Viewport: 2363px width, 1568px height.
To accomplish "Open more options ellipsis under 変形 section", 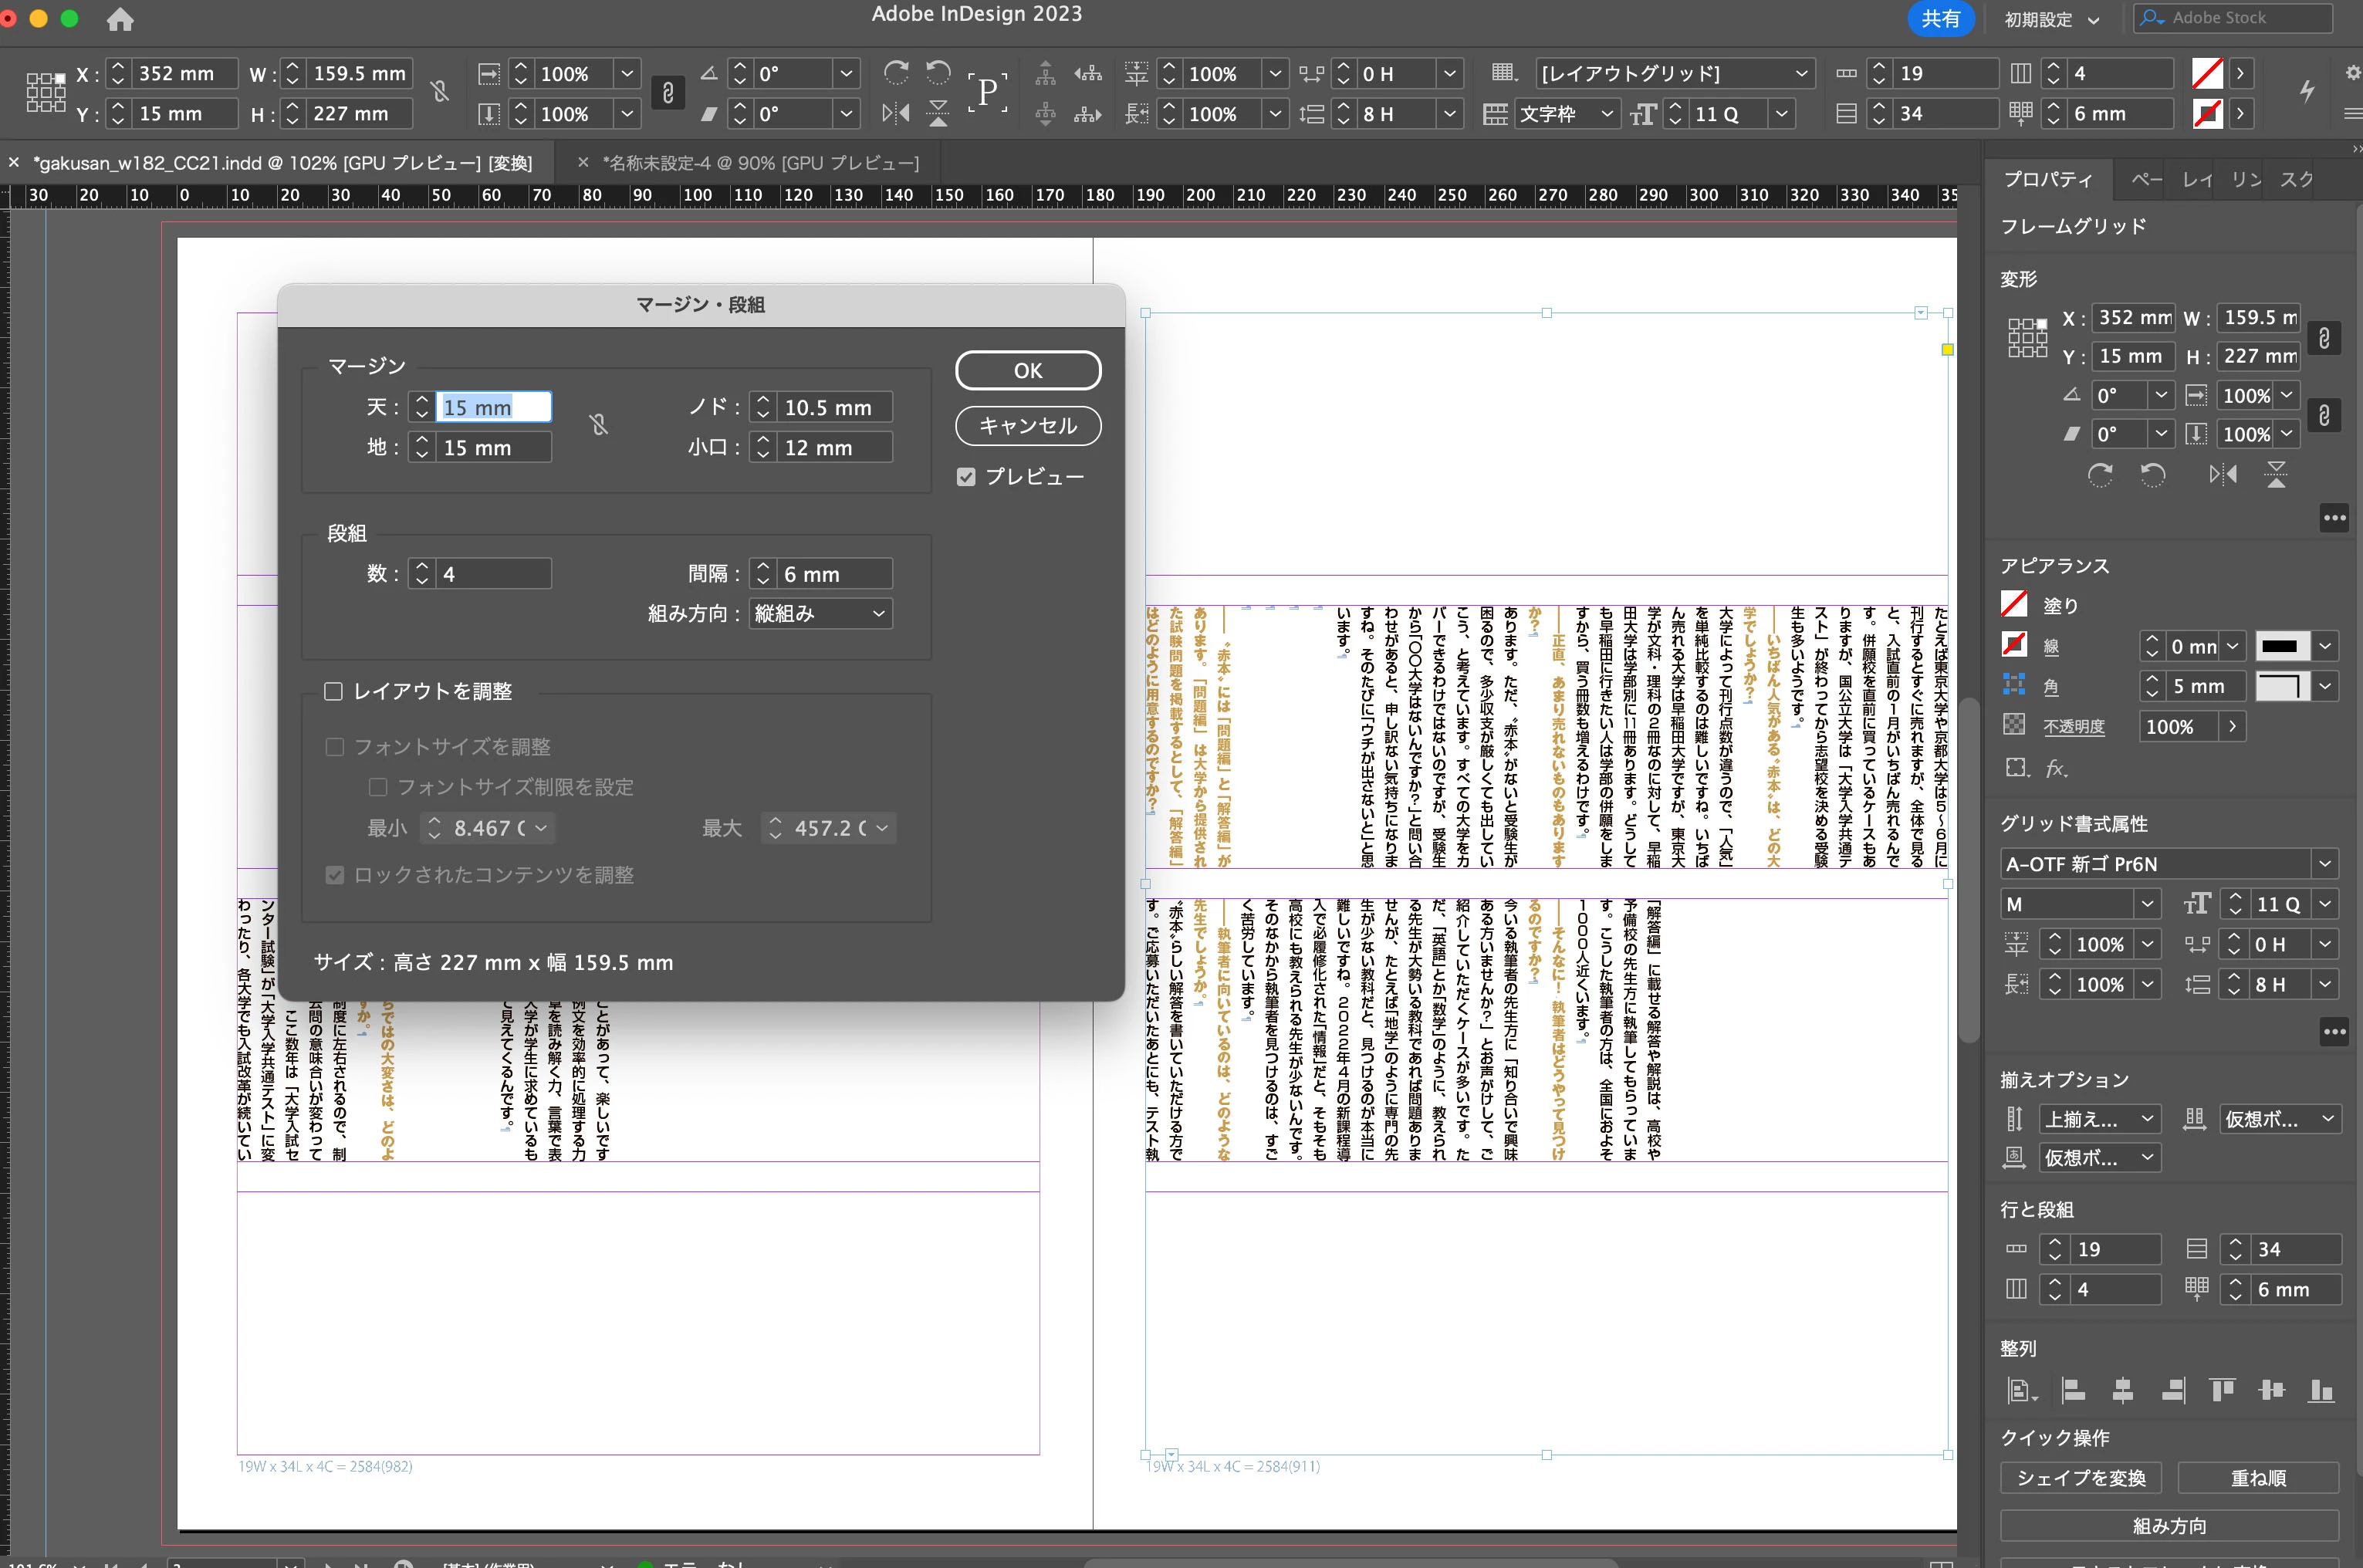I will click(x=2334, y=518).
